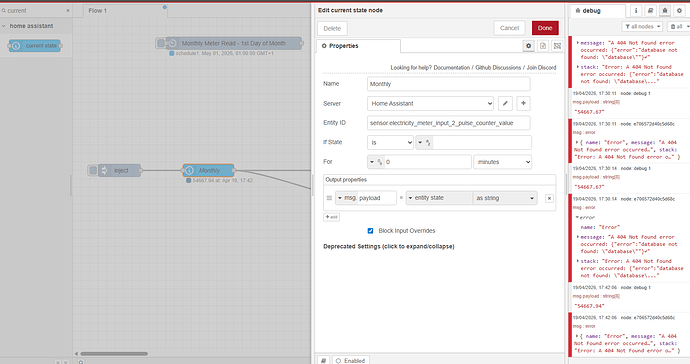
Task: Open node properties gear icon
Action: [x=529, y=46]
